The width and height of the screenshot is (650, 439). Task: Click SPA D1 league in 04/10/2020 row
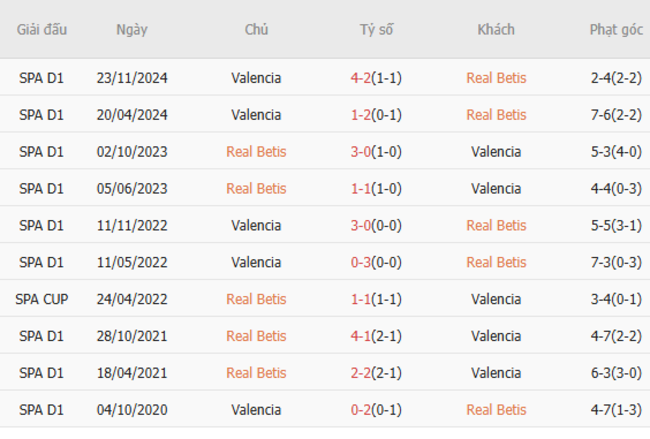coord(42,410)
